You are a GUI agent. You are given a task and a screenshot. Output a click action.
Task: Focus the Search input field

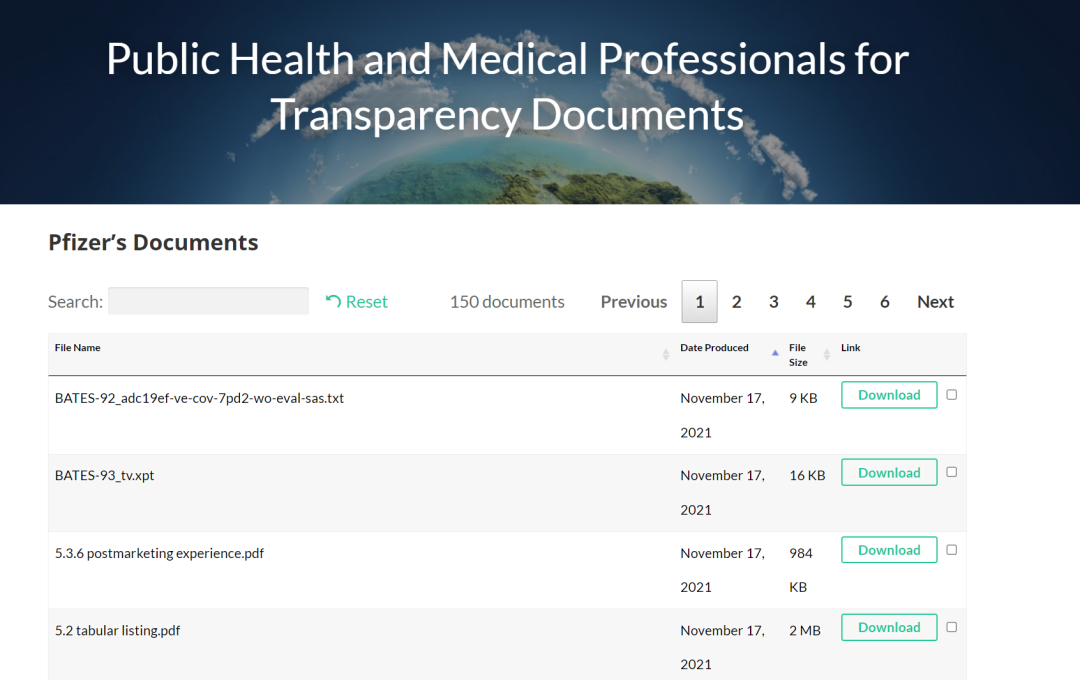208,301
